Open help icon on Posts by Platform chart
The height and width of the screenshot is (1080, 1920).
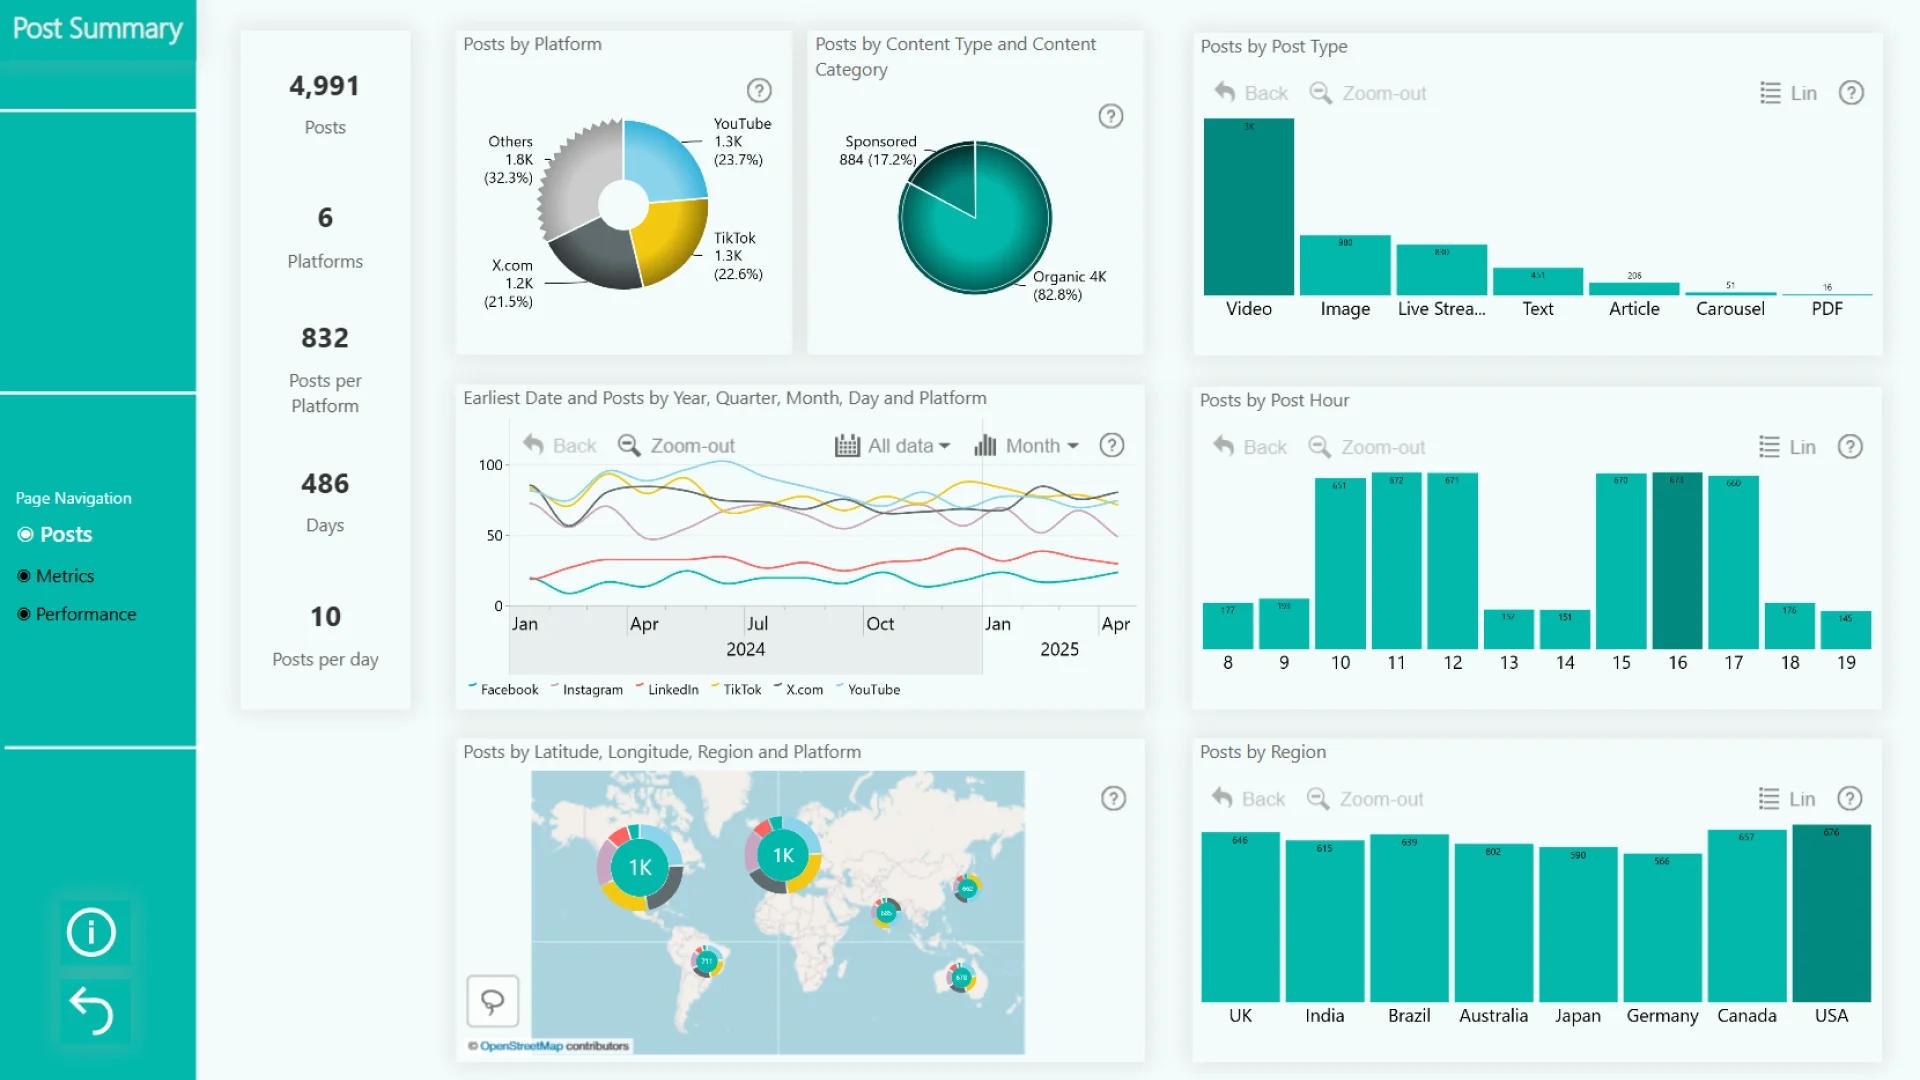coord(760,91)
